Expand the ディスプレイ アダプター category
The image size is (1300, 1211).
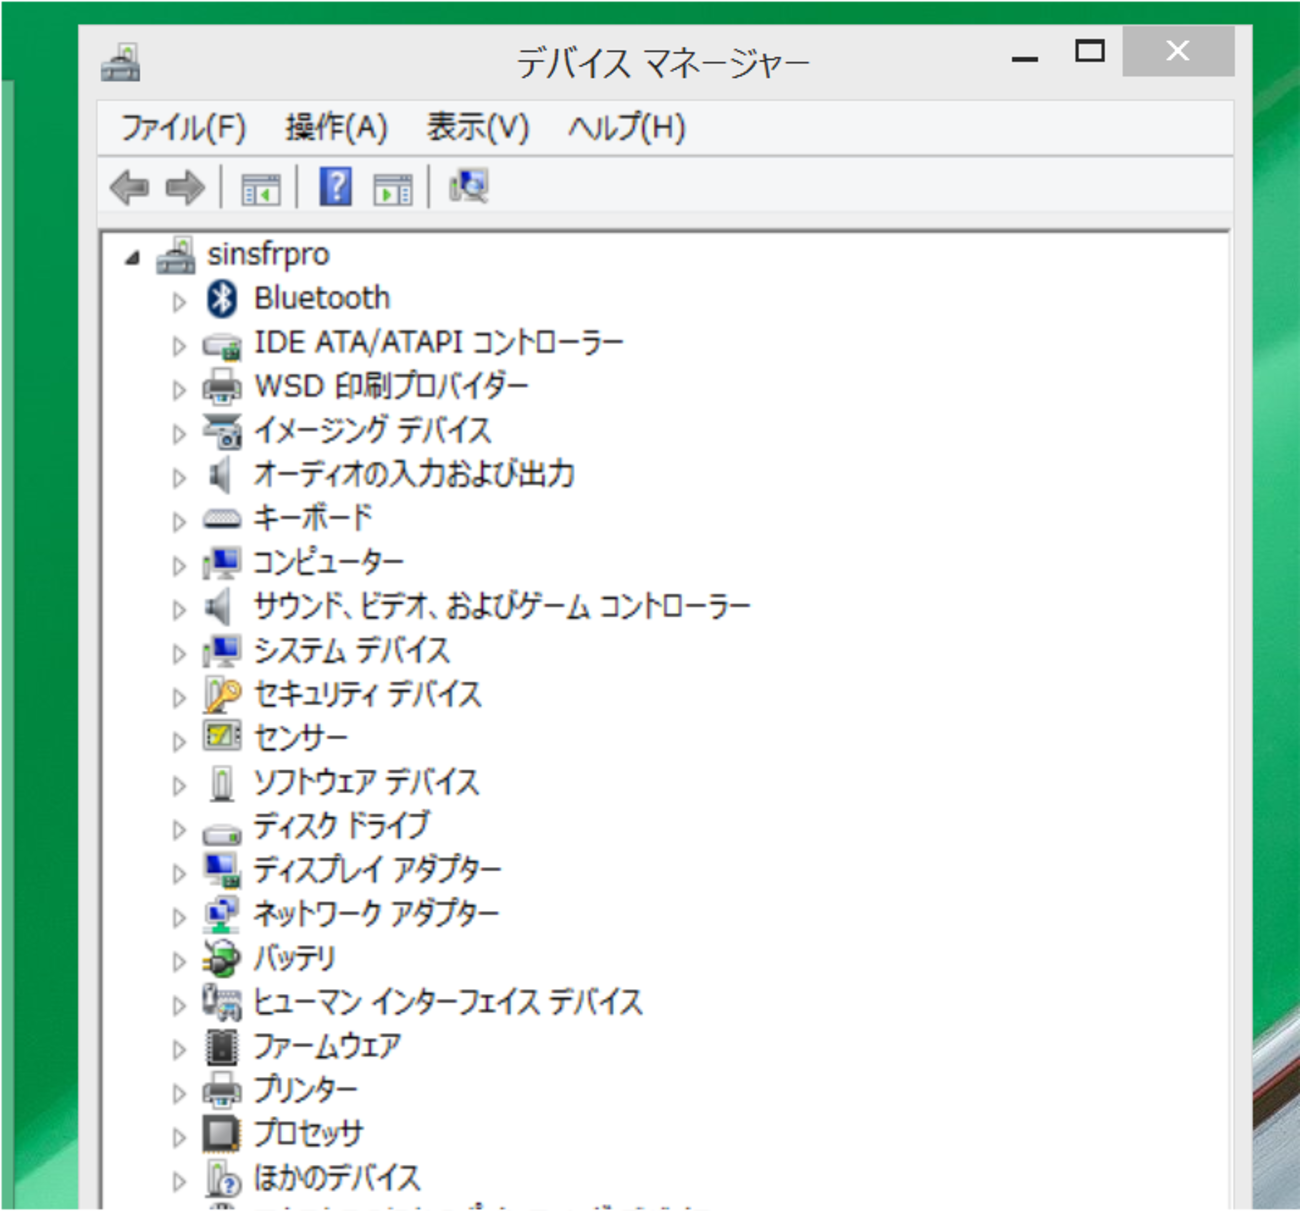tap(179, 874)
